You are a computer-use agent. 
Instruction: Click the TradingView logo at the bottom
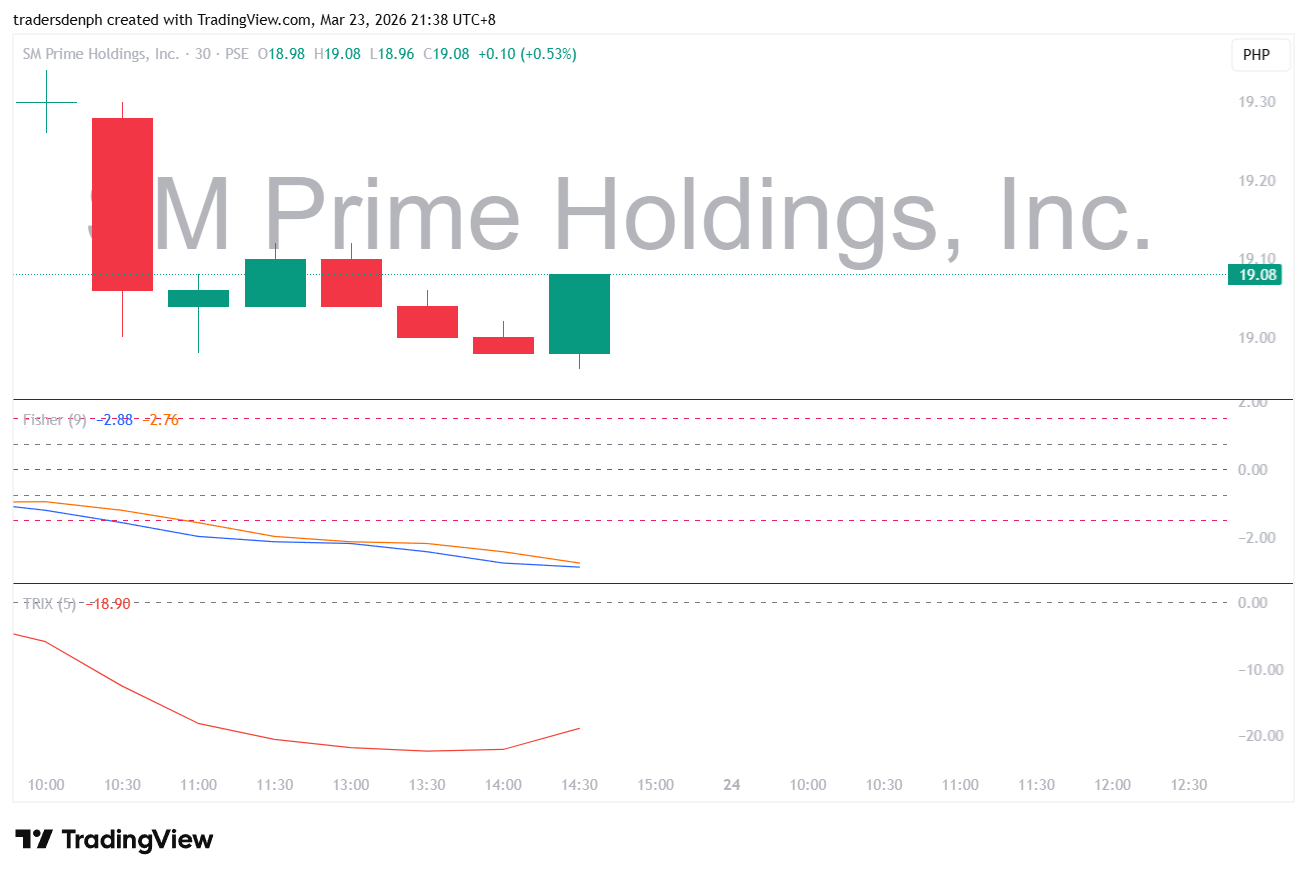tap(114, 839)
